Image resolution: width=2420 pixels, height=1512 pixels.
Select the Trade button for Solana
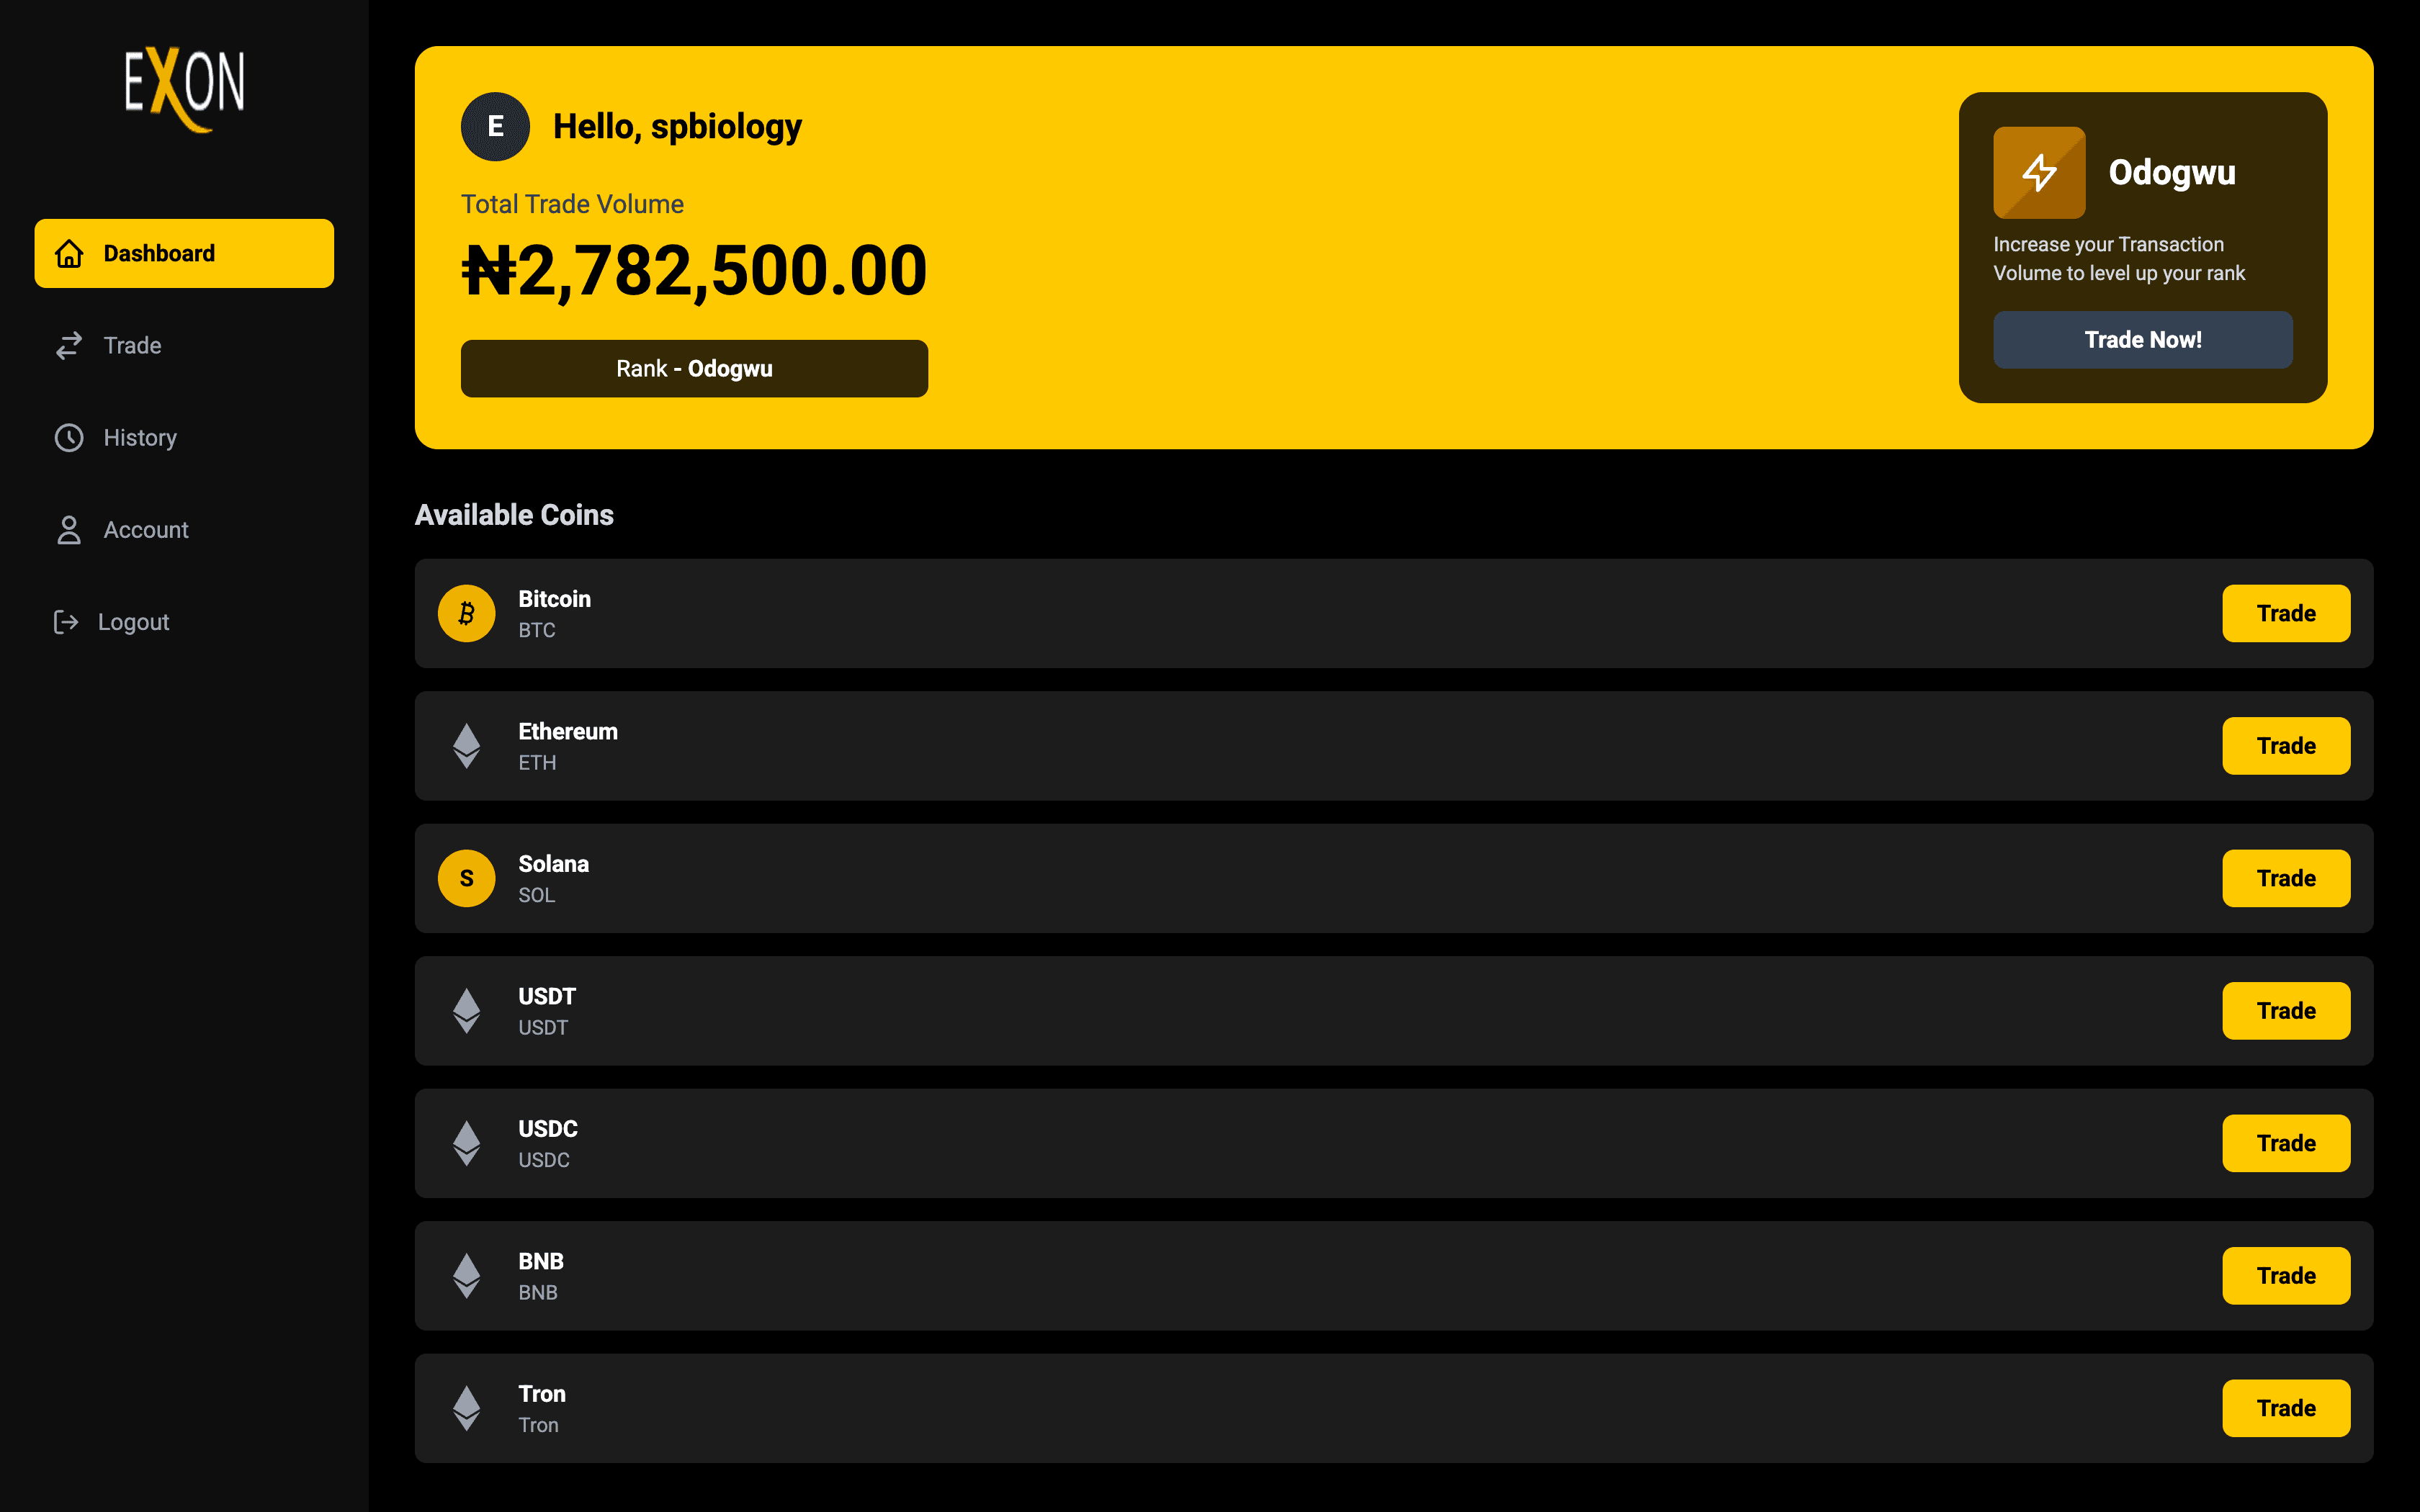2285,878
